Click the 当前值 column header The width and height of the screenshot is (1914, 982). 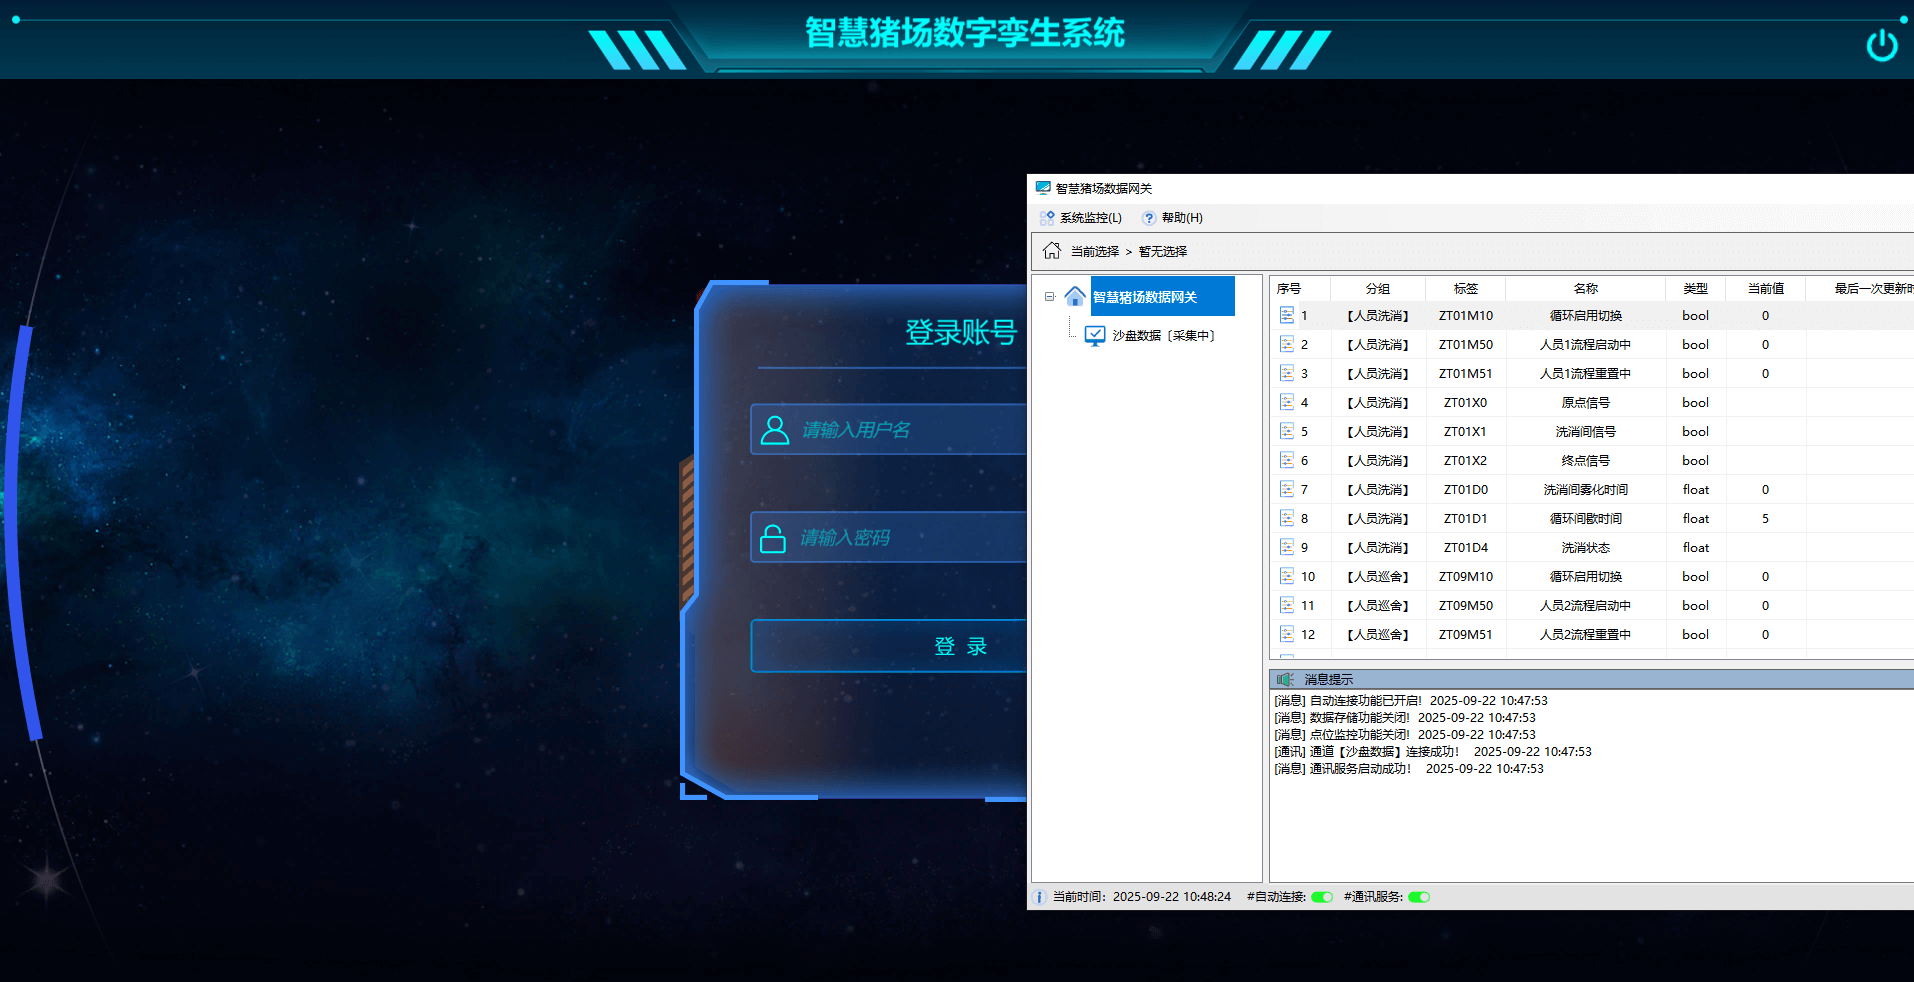pos(1765,289)
